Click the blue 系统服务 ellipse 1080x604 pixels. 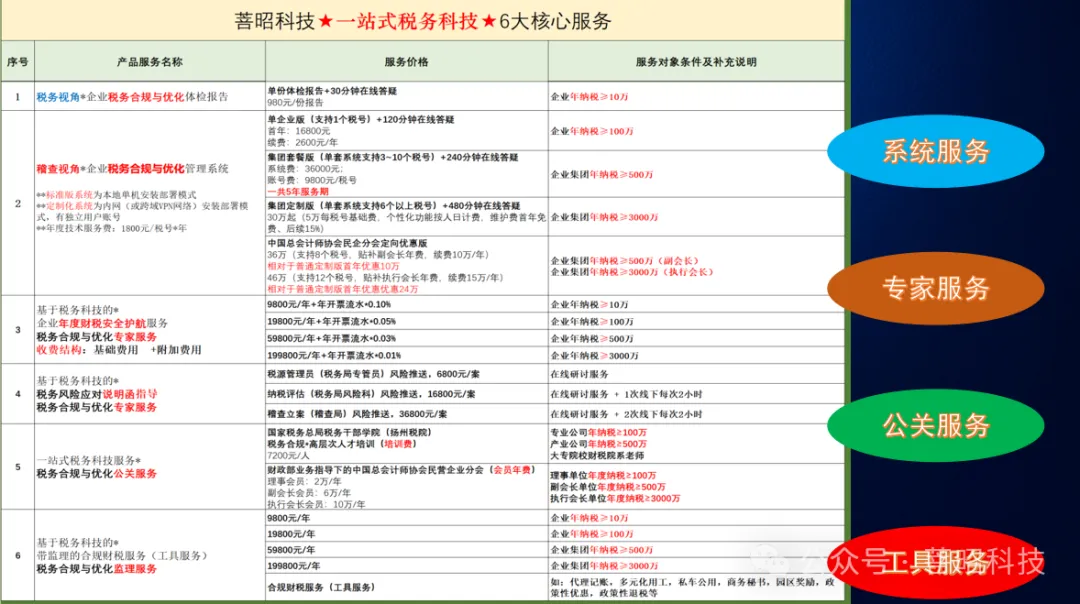pos(935,151)
